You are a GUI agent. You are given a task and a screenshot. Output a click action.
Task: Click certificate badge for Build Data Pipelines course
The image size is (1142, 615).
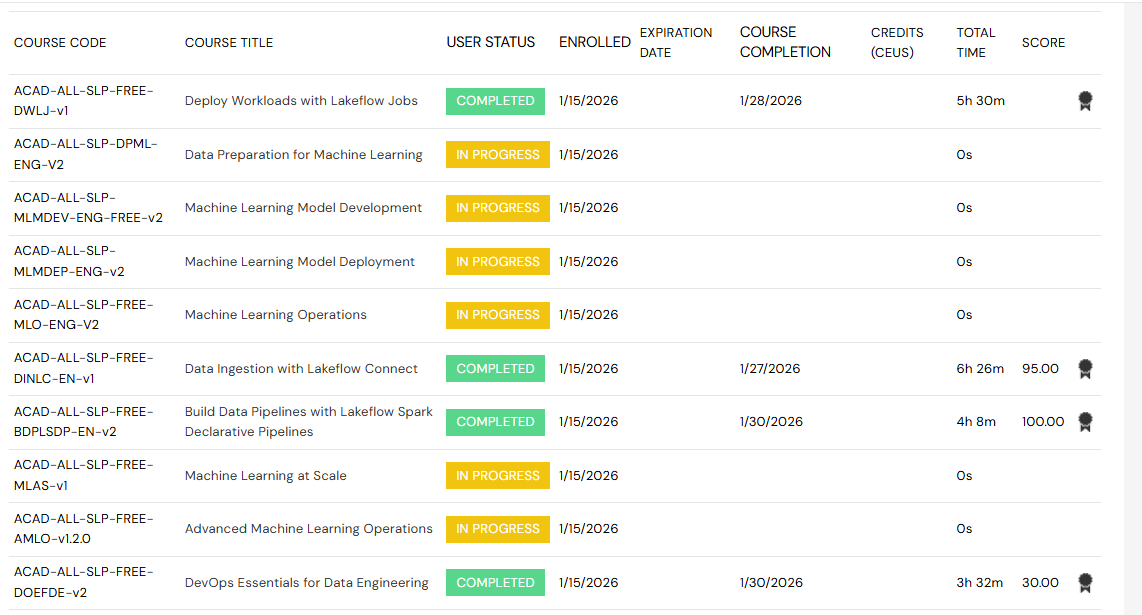[x=1085, y=422]
